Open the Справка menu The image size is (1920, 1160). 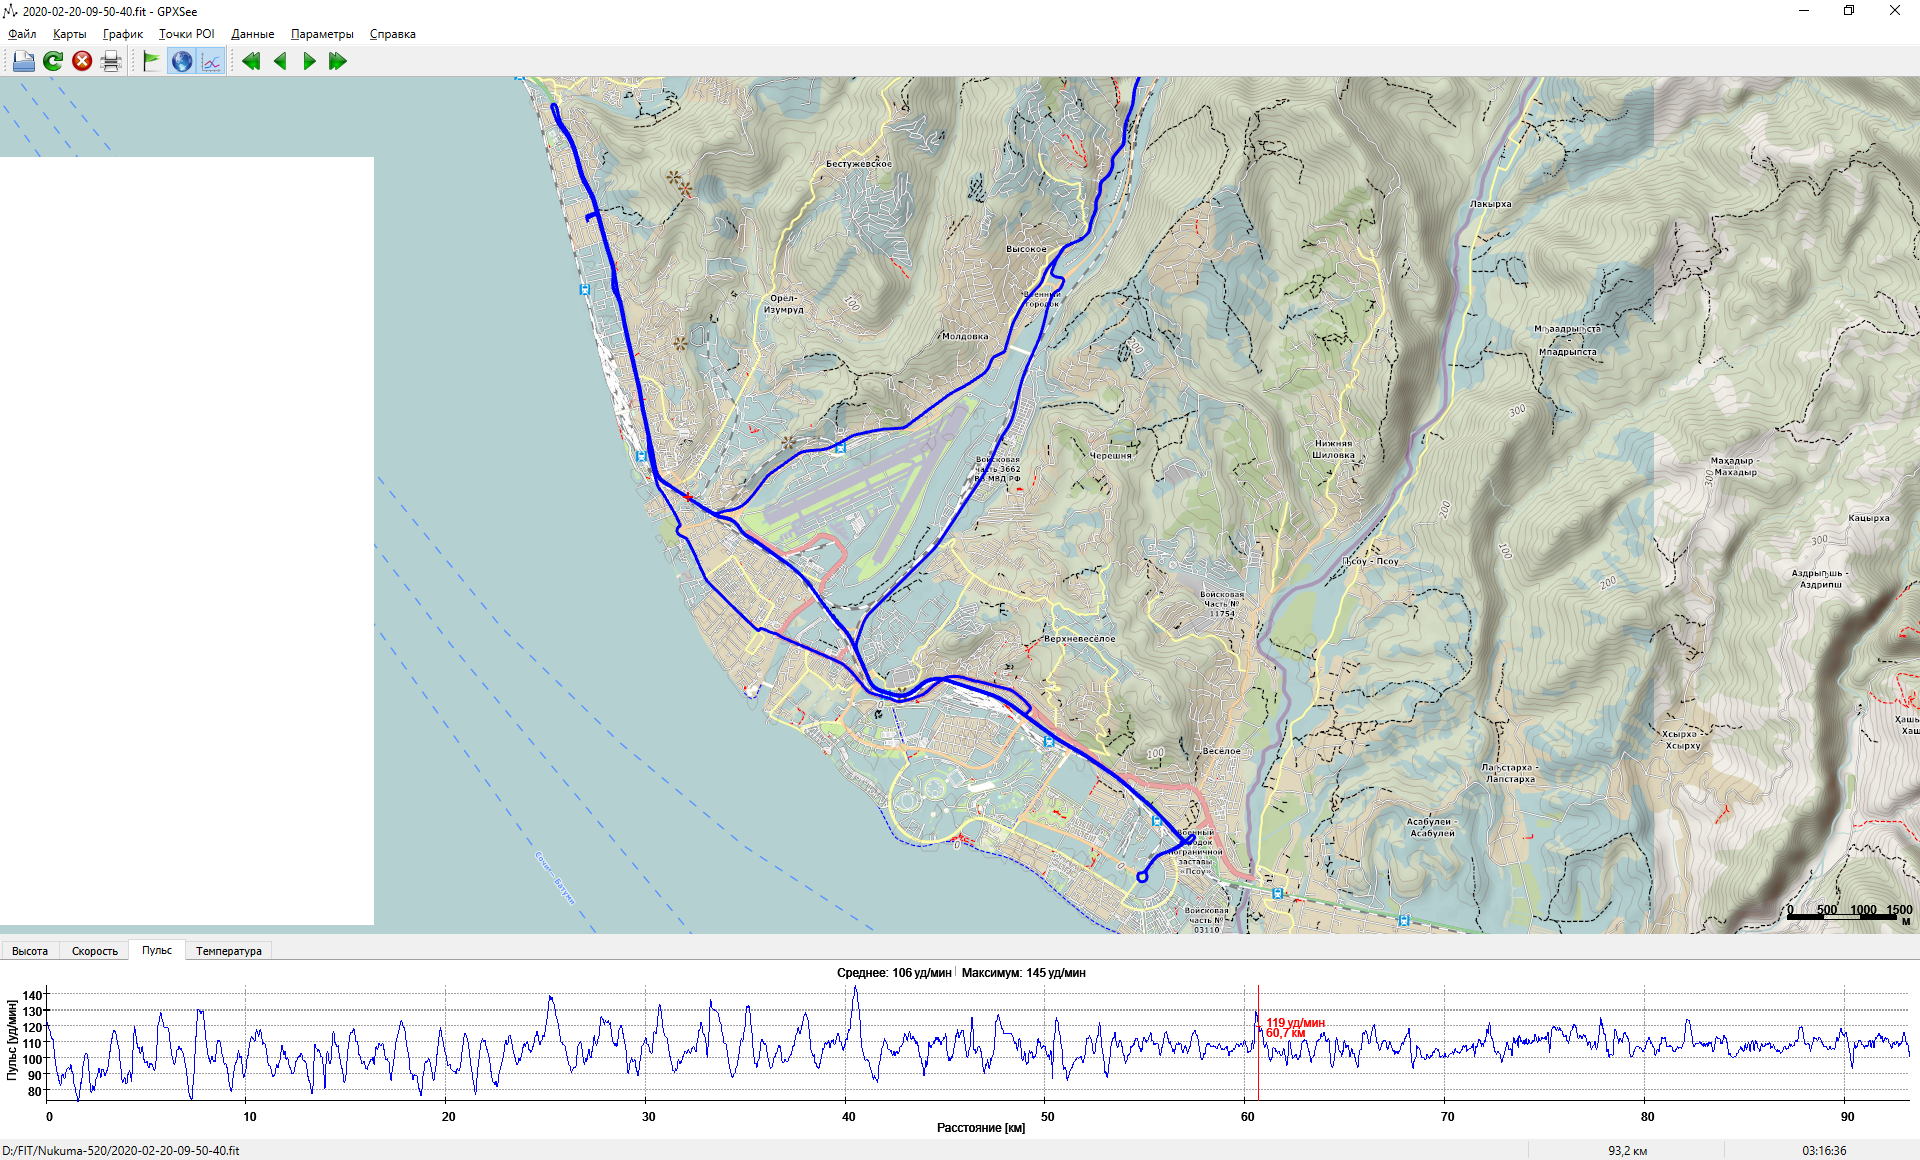click(392, 34)
